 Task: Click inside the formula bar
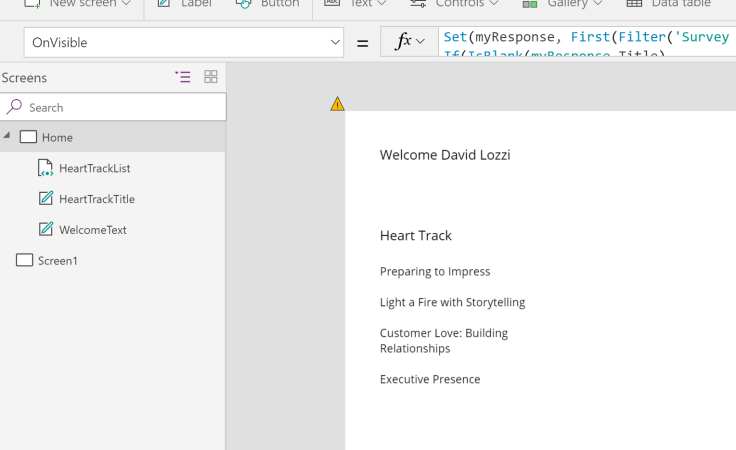(587, 42)
